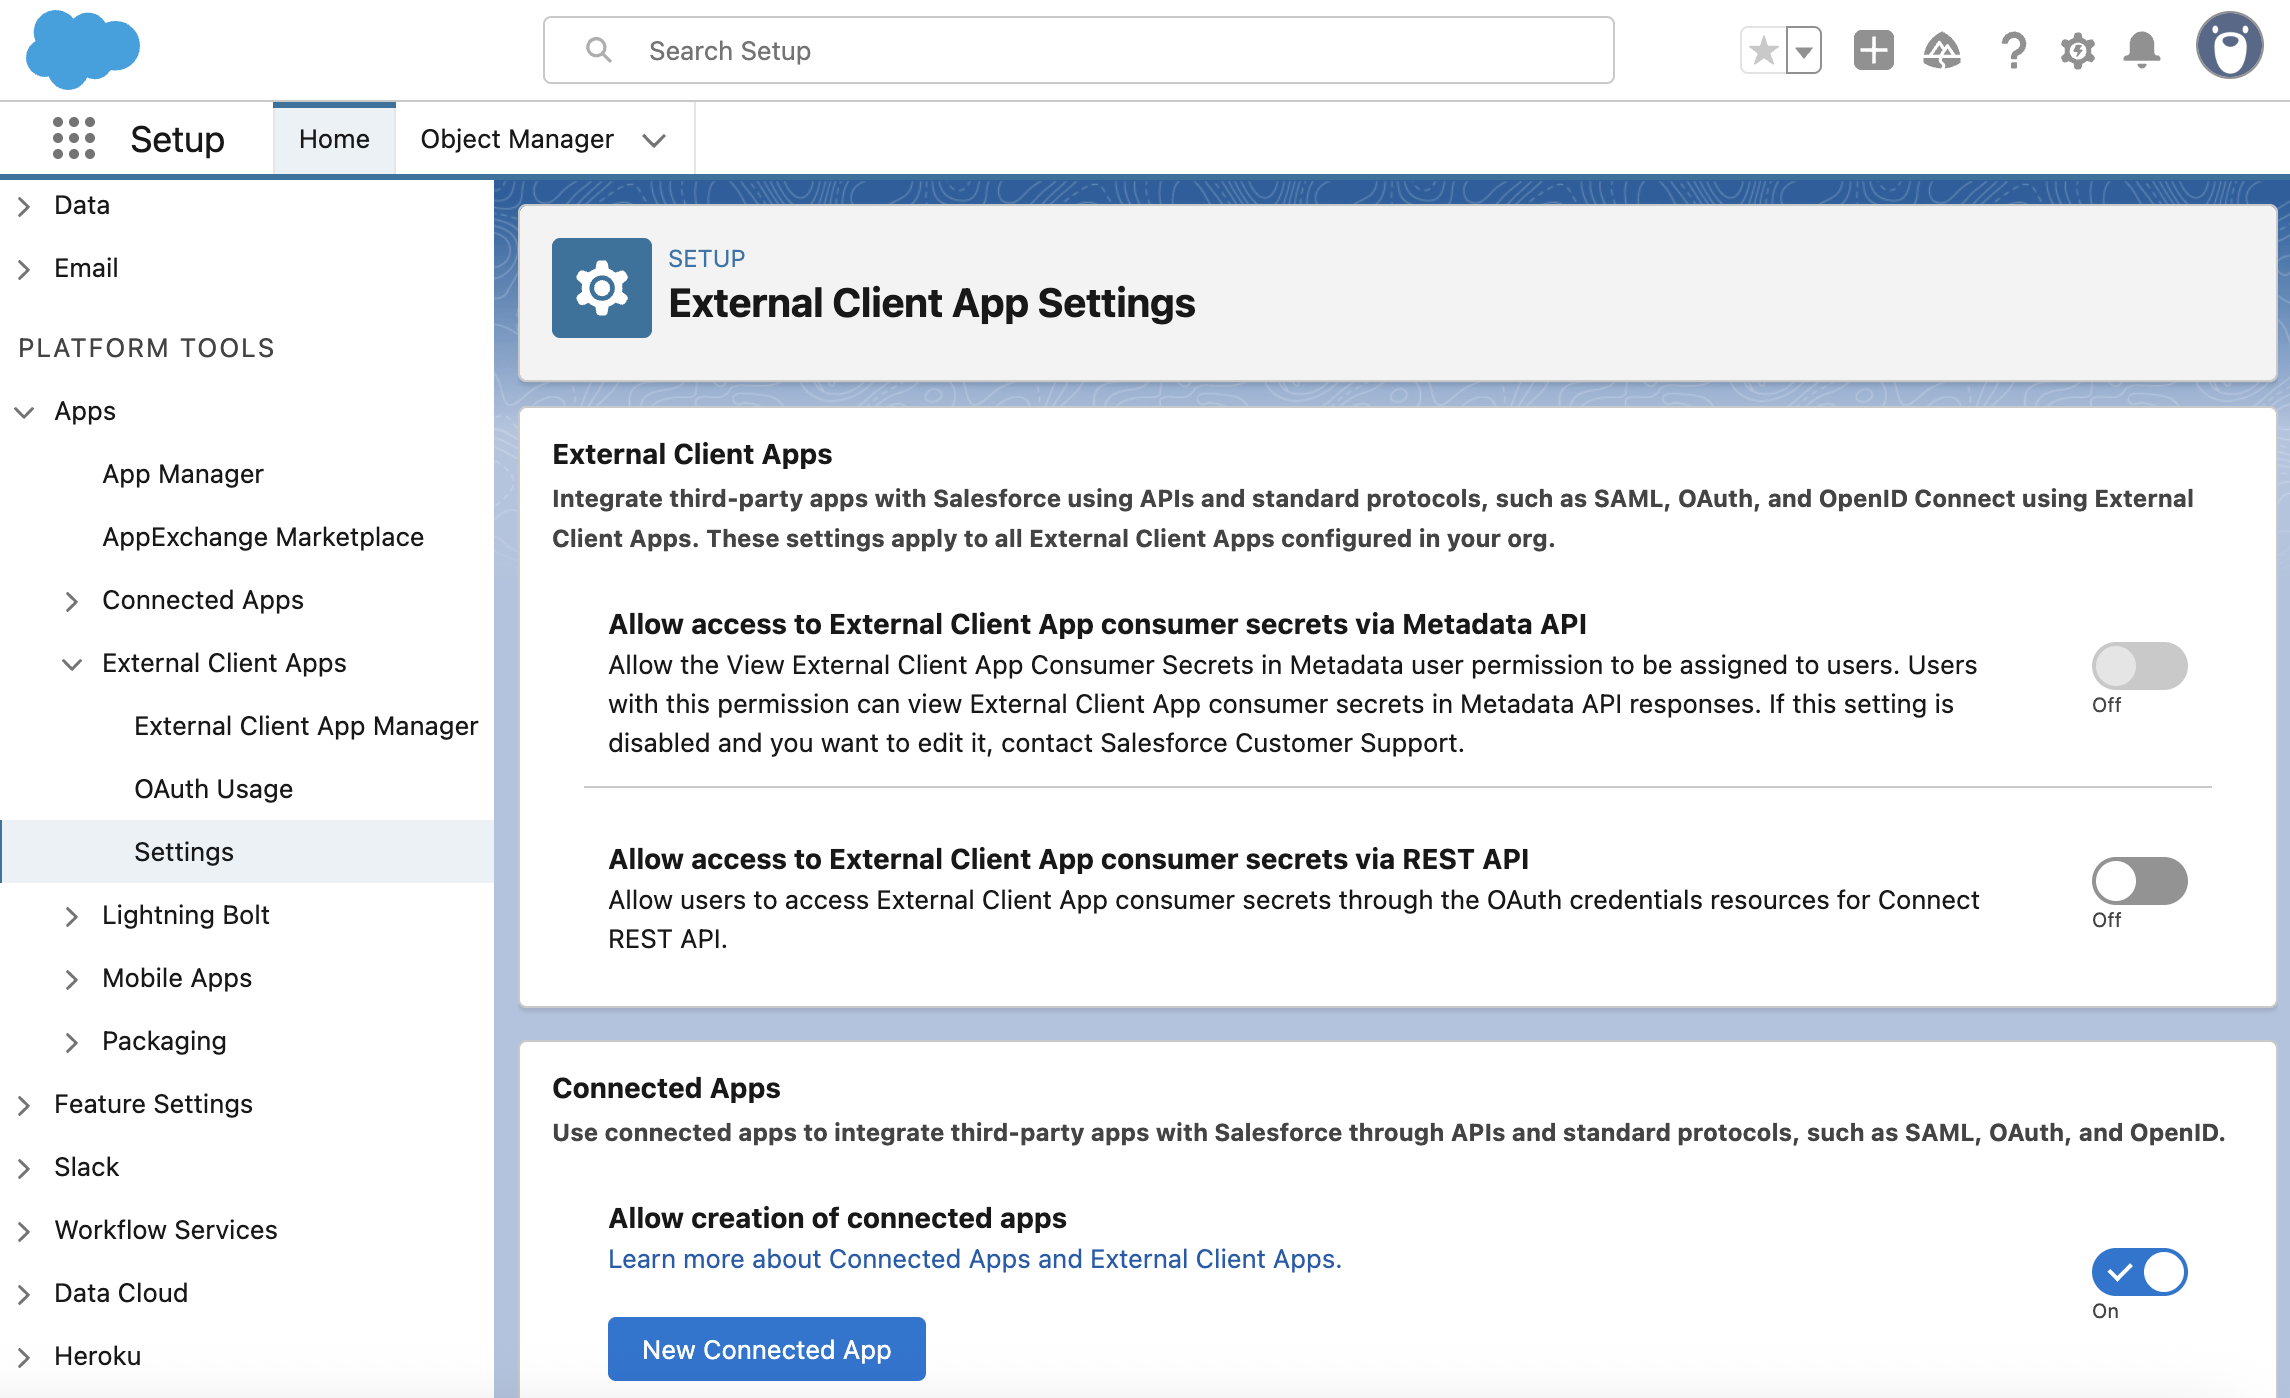Open the help question mark icon

(2012, 50)
